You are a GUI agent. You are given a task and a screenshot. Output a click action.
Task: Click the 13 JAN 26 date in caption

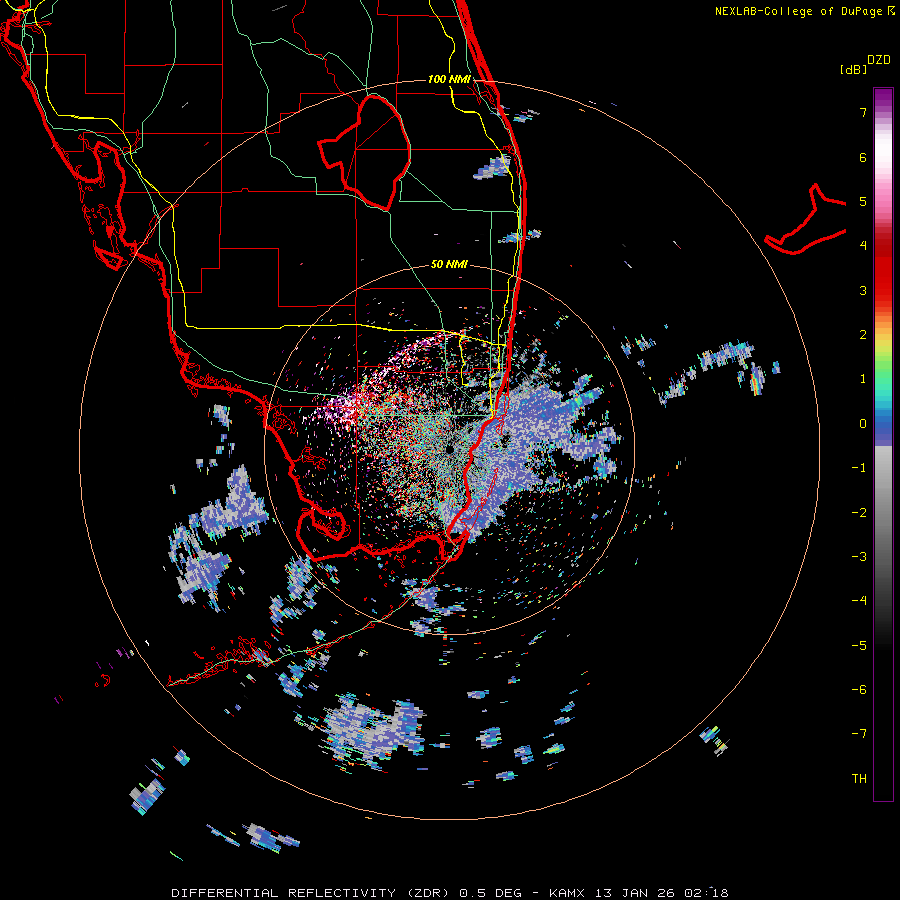(634, 893)
